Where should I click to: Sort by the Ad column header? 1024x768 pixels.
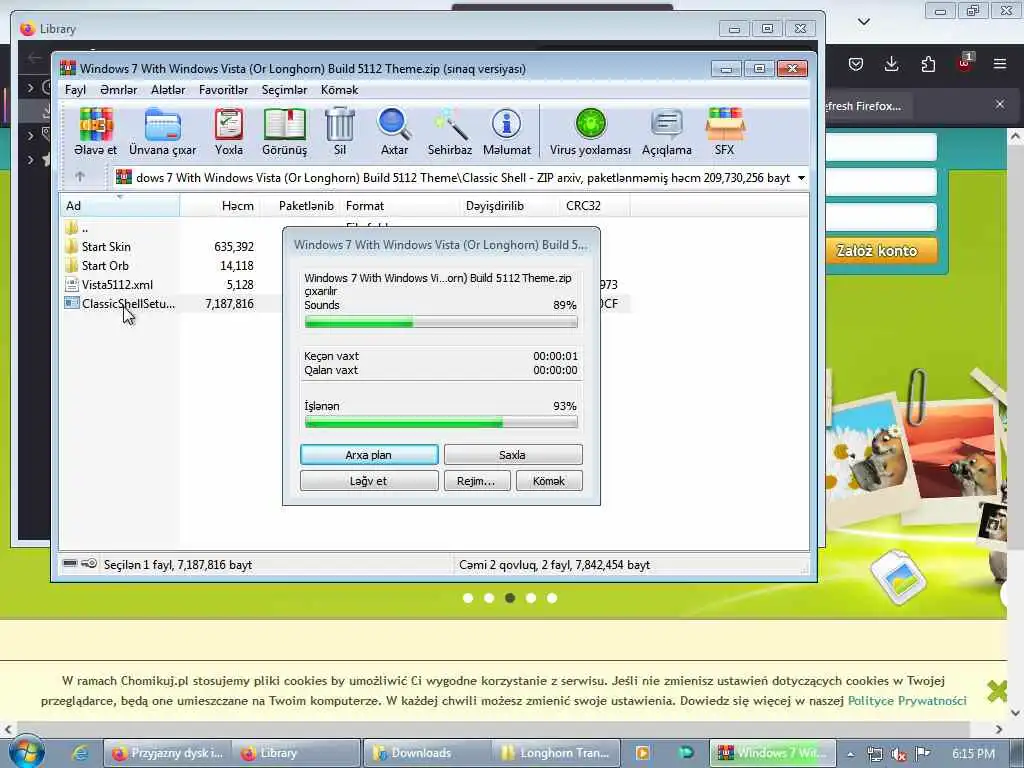pyautogui.click(x=120, y=206)
